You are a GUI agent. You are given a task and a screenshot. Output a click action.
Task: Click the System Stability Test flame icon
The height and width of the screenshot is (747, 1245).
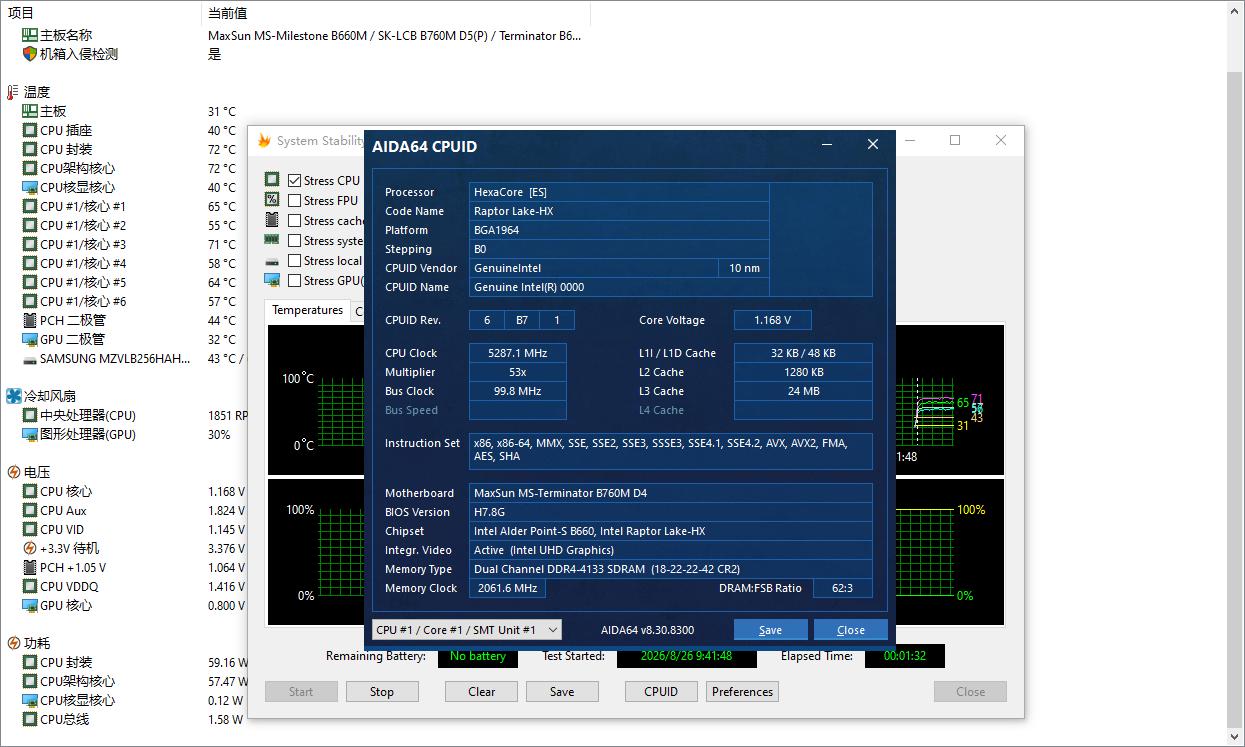[264, 141]
